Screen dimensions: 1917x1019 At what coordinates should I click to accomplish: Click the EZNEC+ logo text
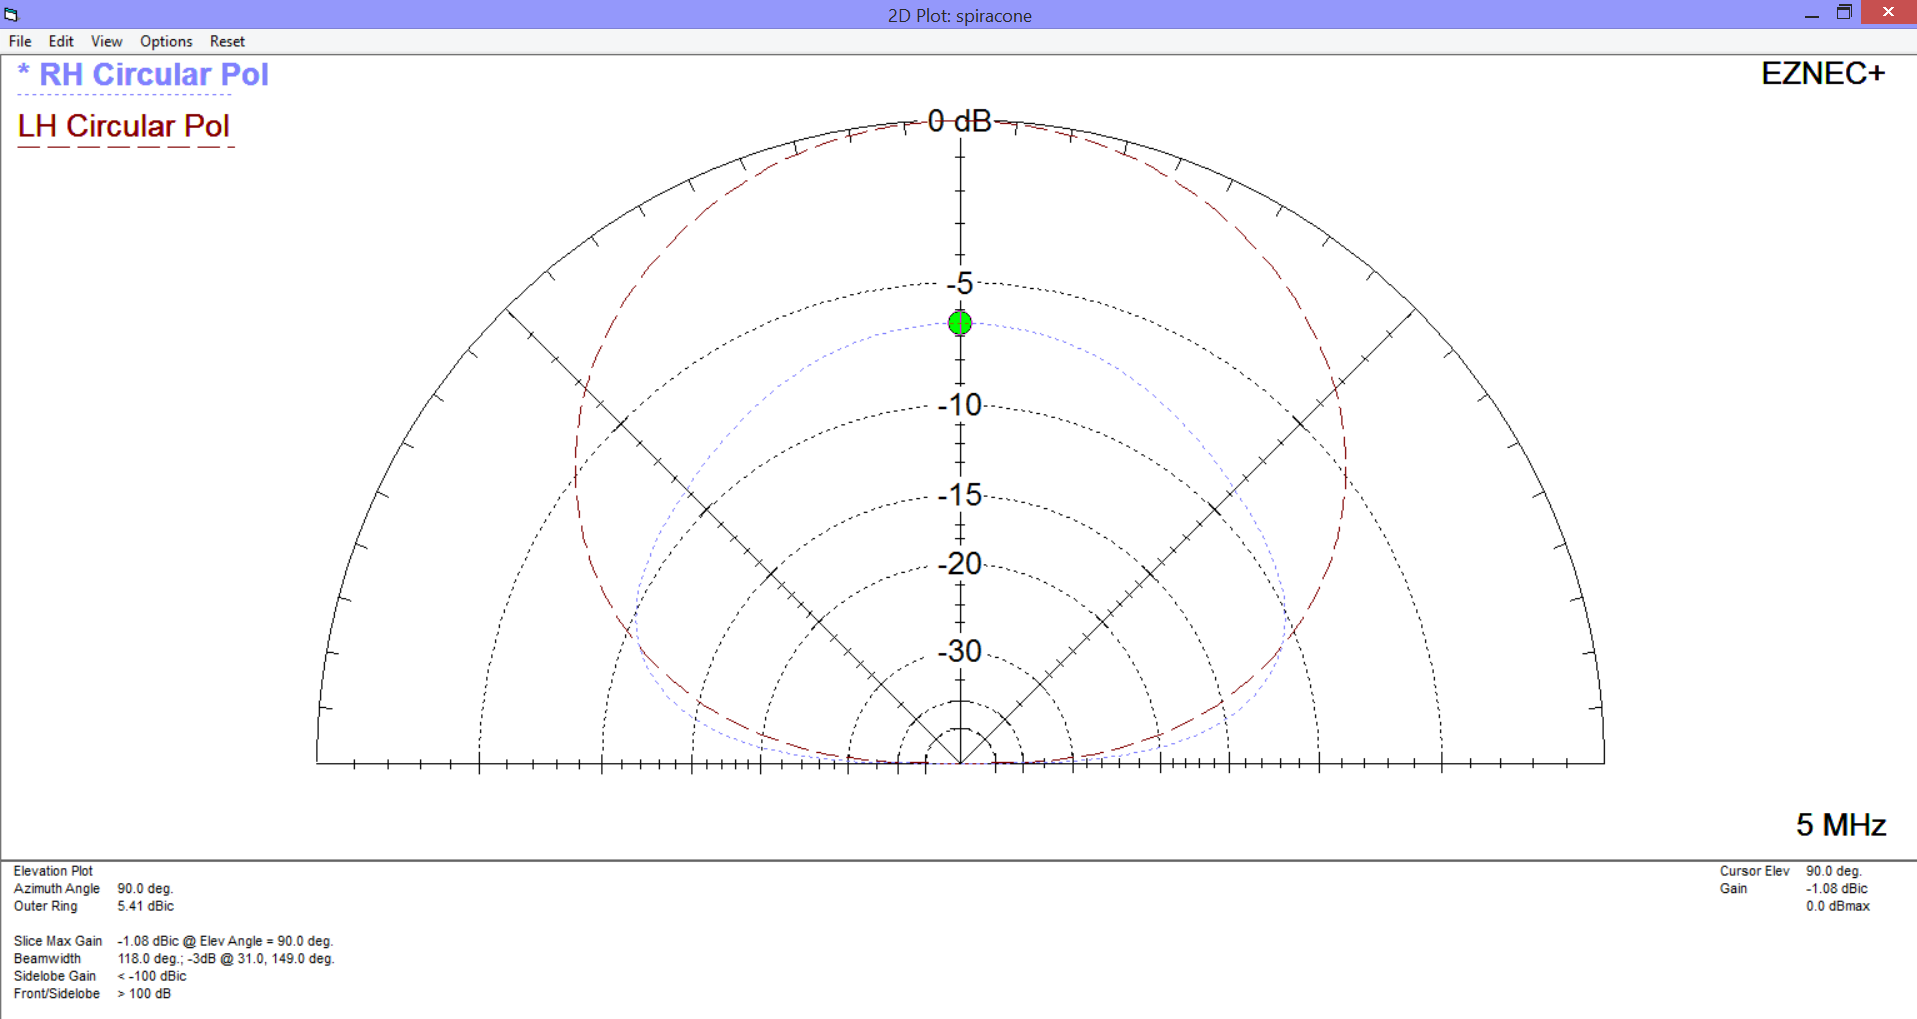tap(1822, 74)
